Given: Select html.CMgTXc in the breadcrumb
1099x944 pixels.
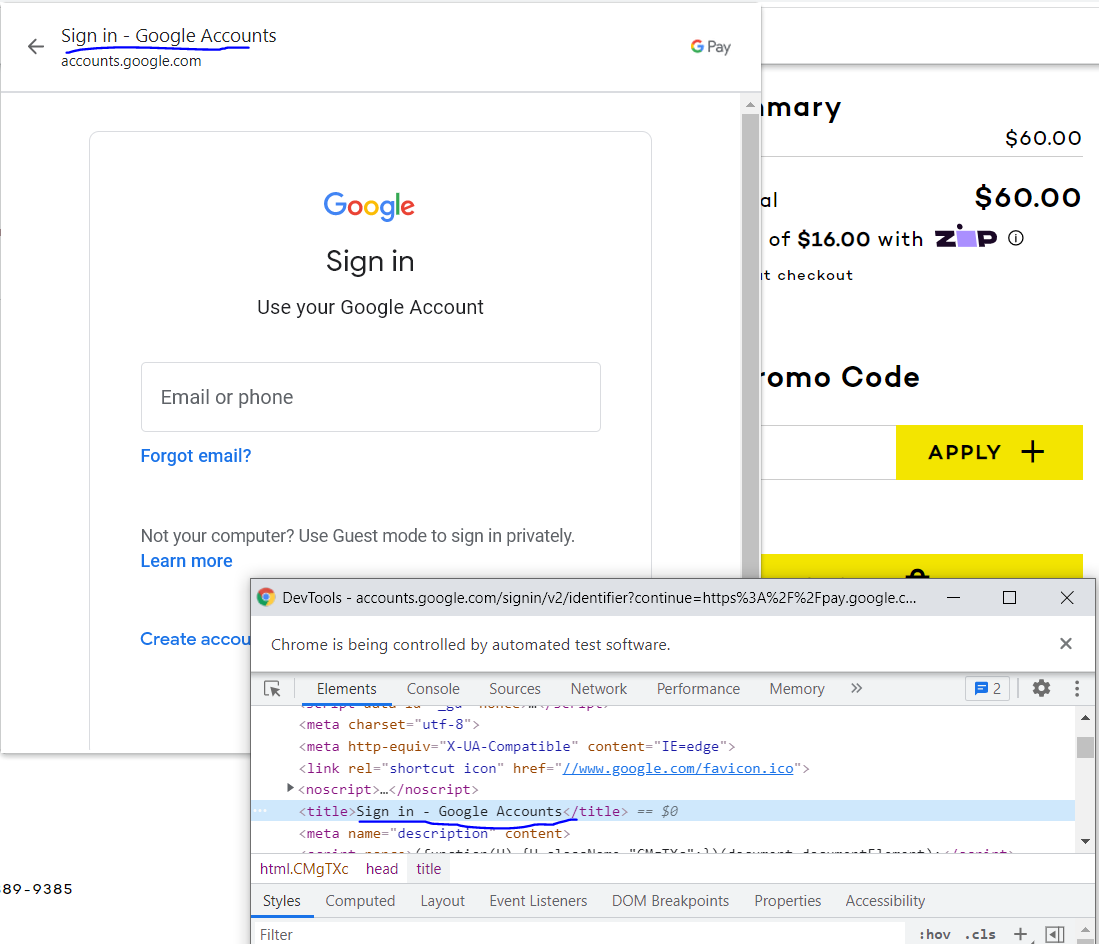Looking at the screenshot, I should coord(304,869).
